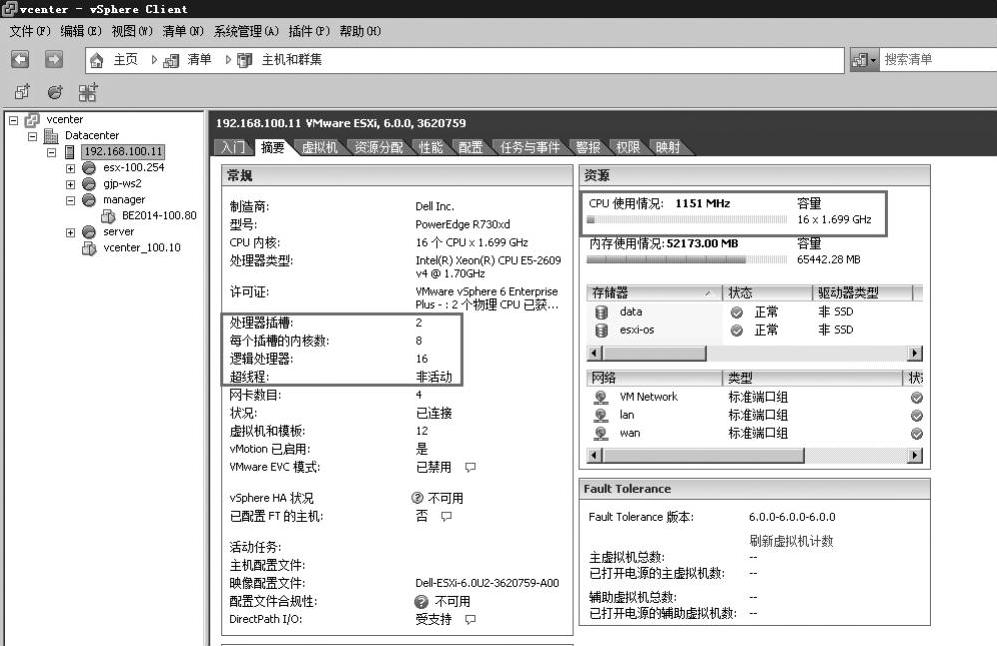Viewport: 997px width, 646px height.
Task: Open the VMware EVC mode info bubble
Action: click(x=470, y=467)
